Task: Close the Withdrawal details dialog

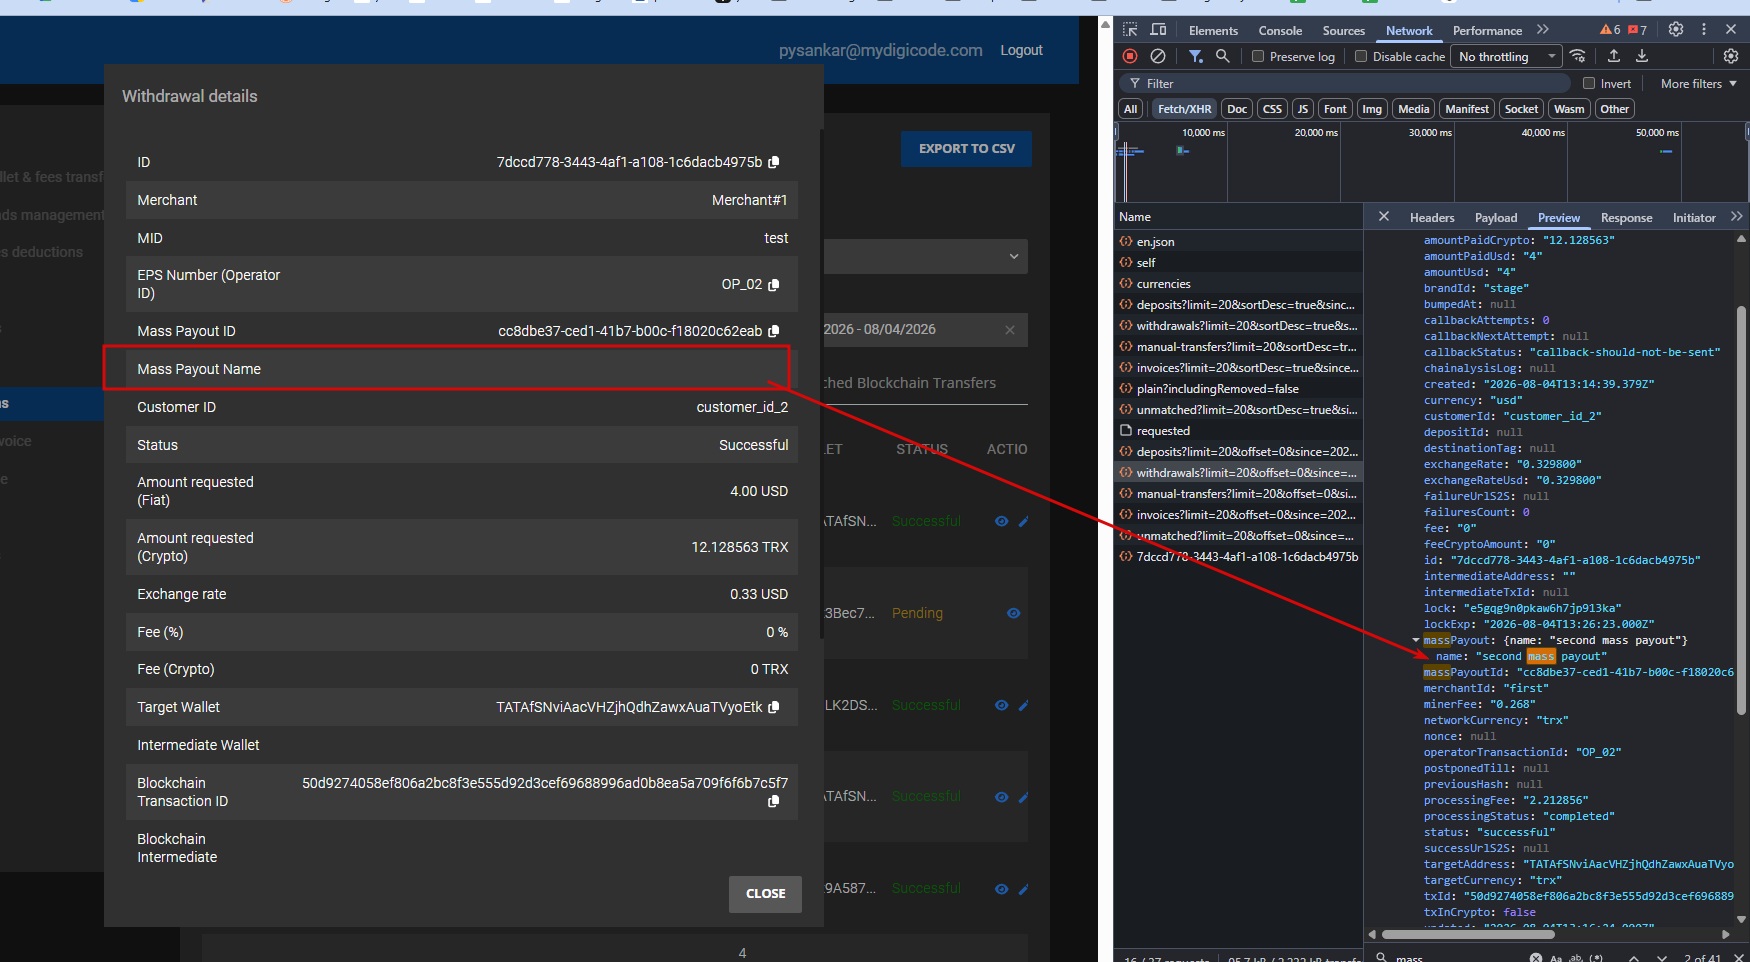Action: tap(765, 894)
